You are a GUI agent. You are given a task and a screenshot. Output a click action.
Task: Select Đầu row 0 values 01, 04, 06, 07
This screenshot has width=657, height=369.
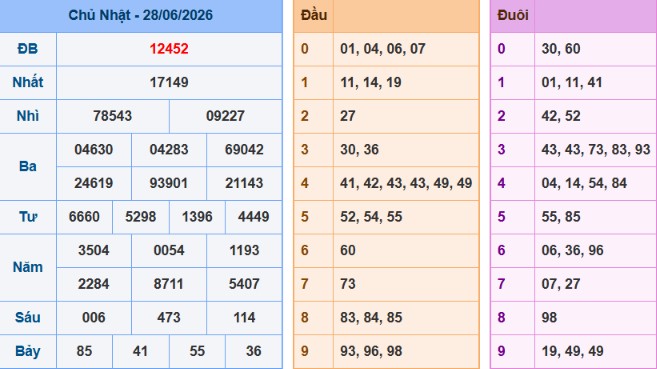click(x=383, y=49)
